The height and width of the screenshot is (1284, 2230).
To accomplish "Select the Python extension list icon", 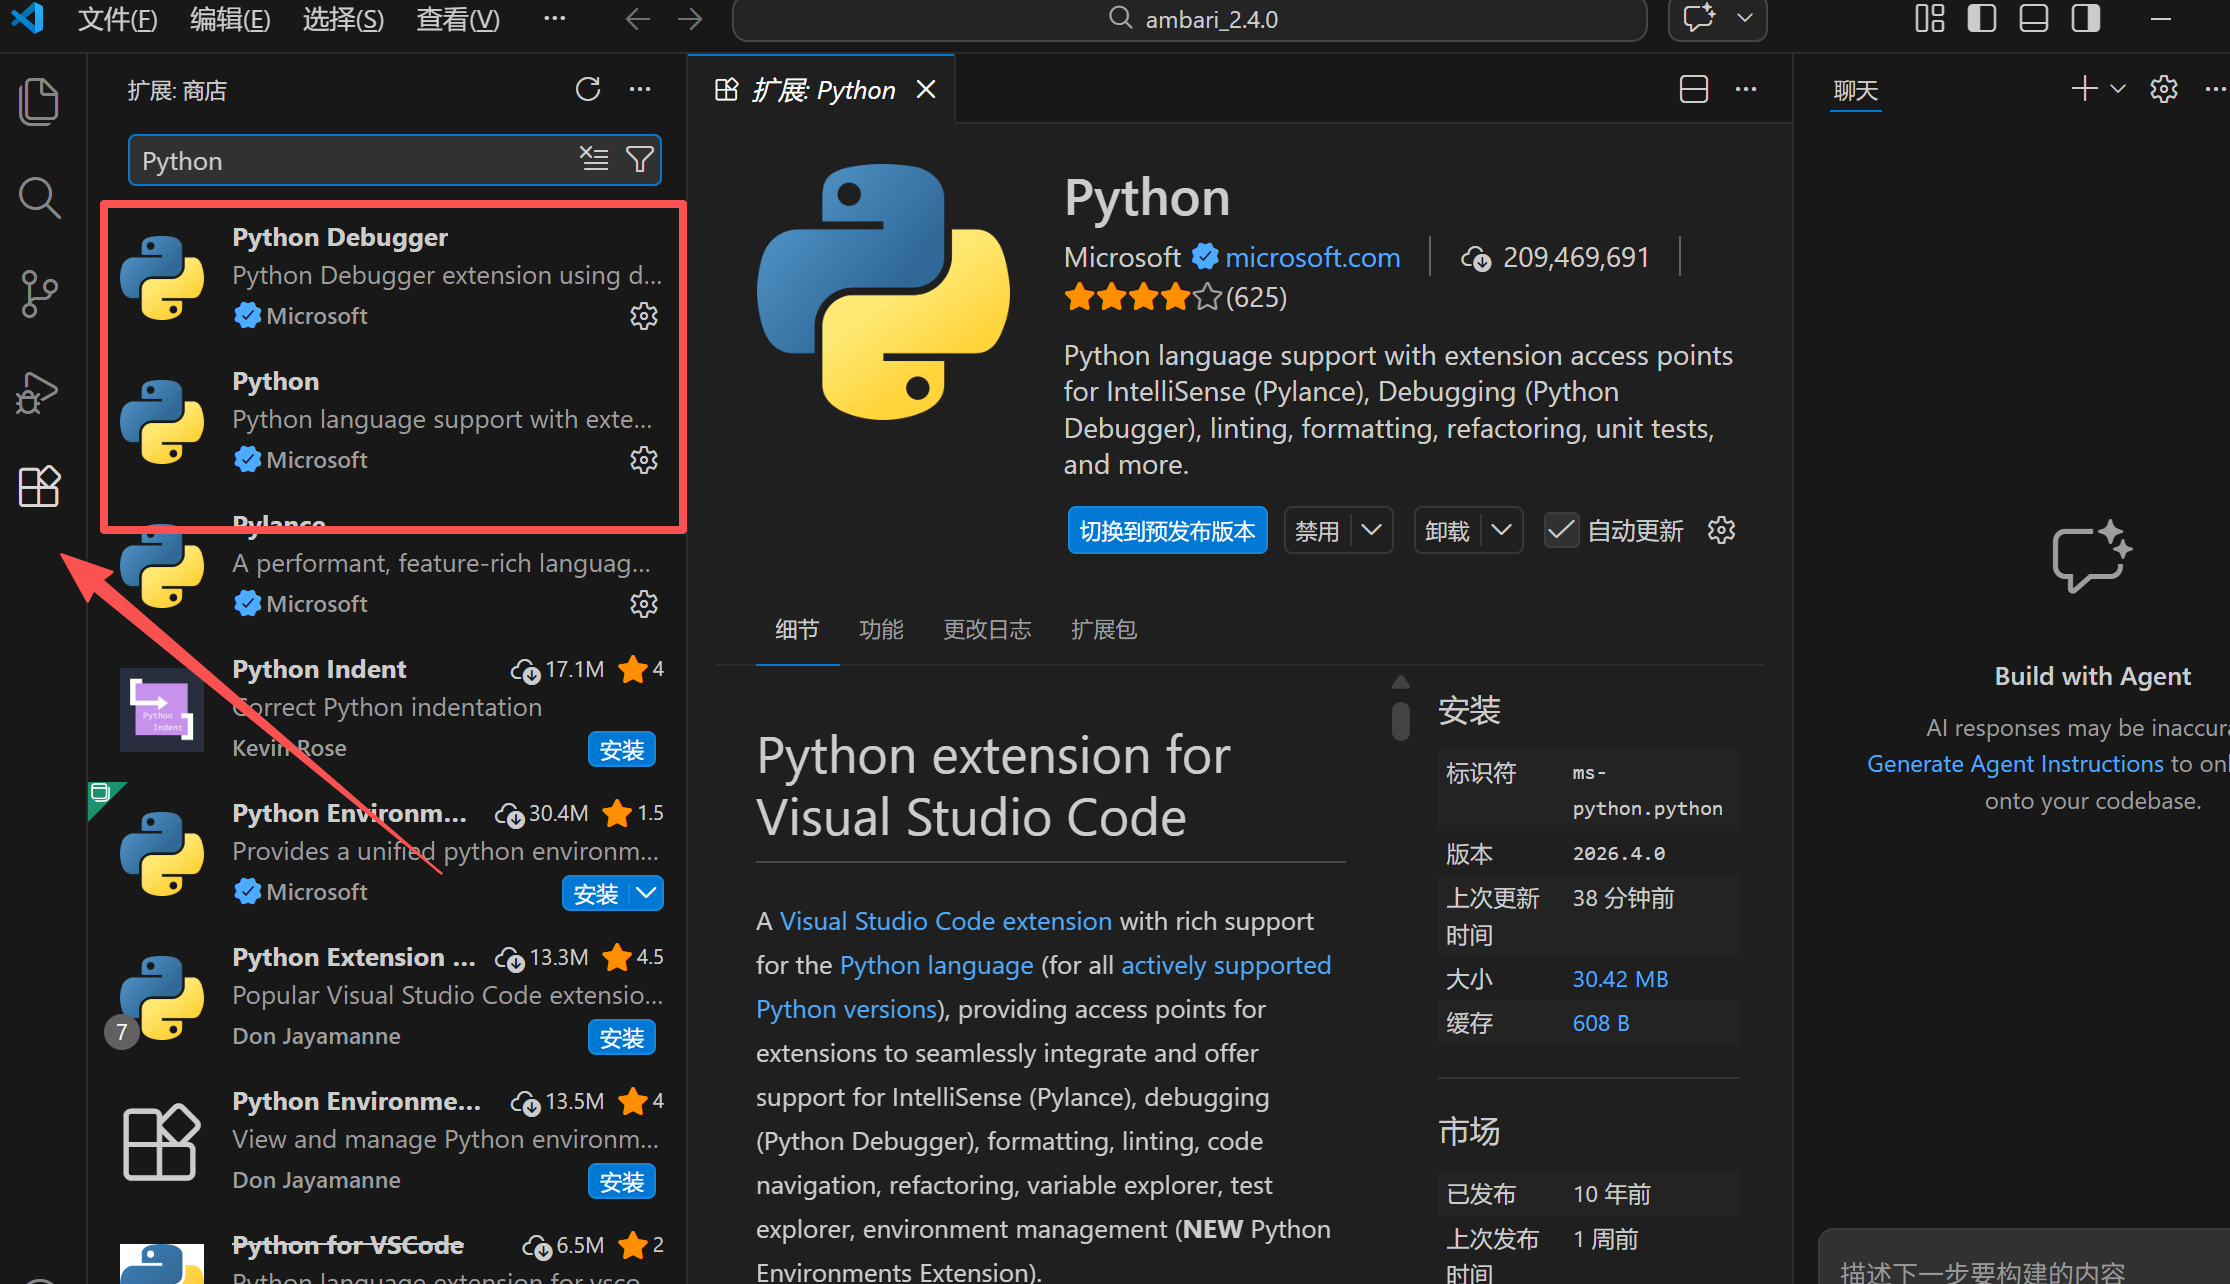I will 161,421.
